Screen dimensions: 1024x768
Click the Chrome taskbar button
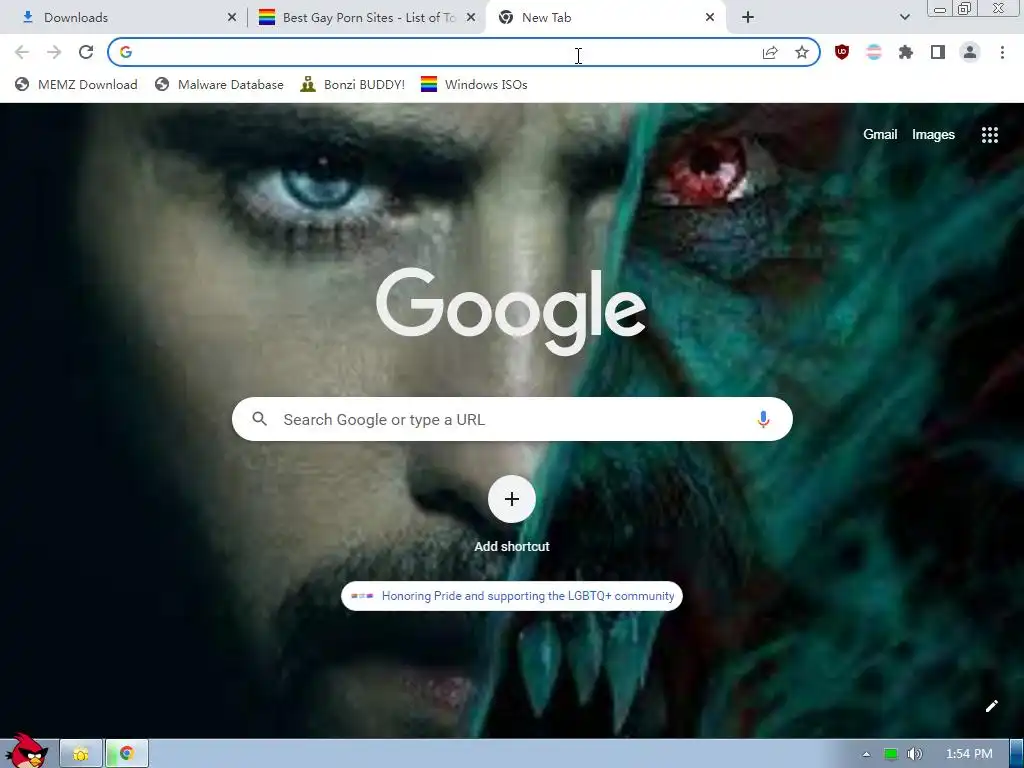coord(127,754)
